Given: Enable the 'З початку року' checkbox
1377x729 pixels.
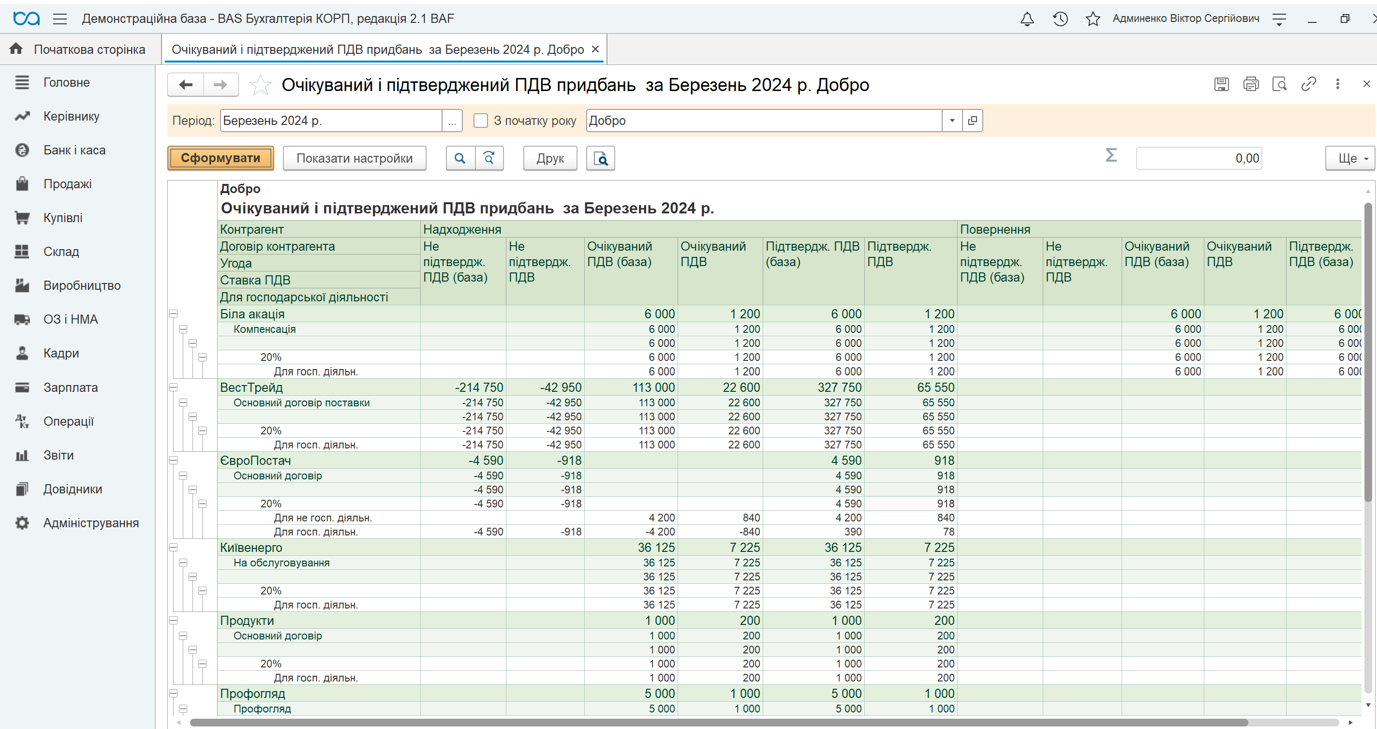Looking at the screenshot, I should pyautogui.click(x=481, y=121).
